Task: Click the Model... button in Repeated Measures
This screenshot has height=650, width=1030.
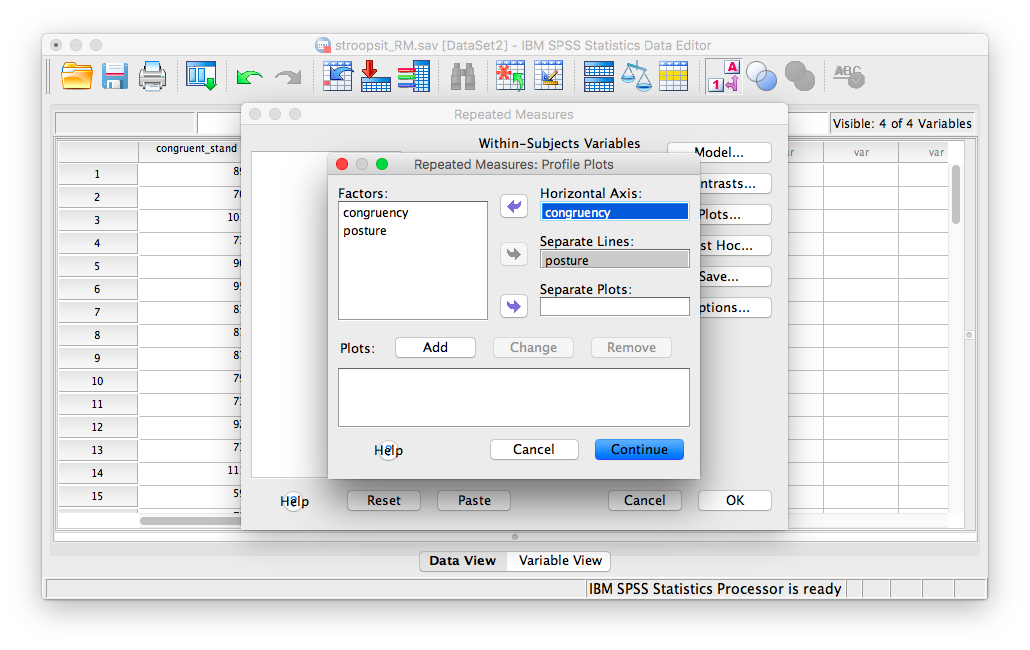Action: click(719, 152)
